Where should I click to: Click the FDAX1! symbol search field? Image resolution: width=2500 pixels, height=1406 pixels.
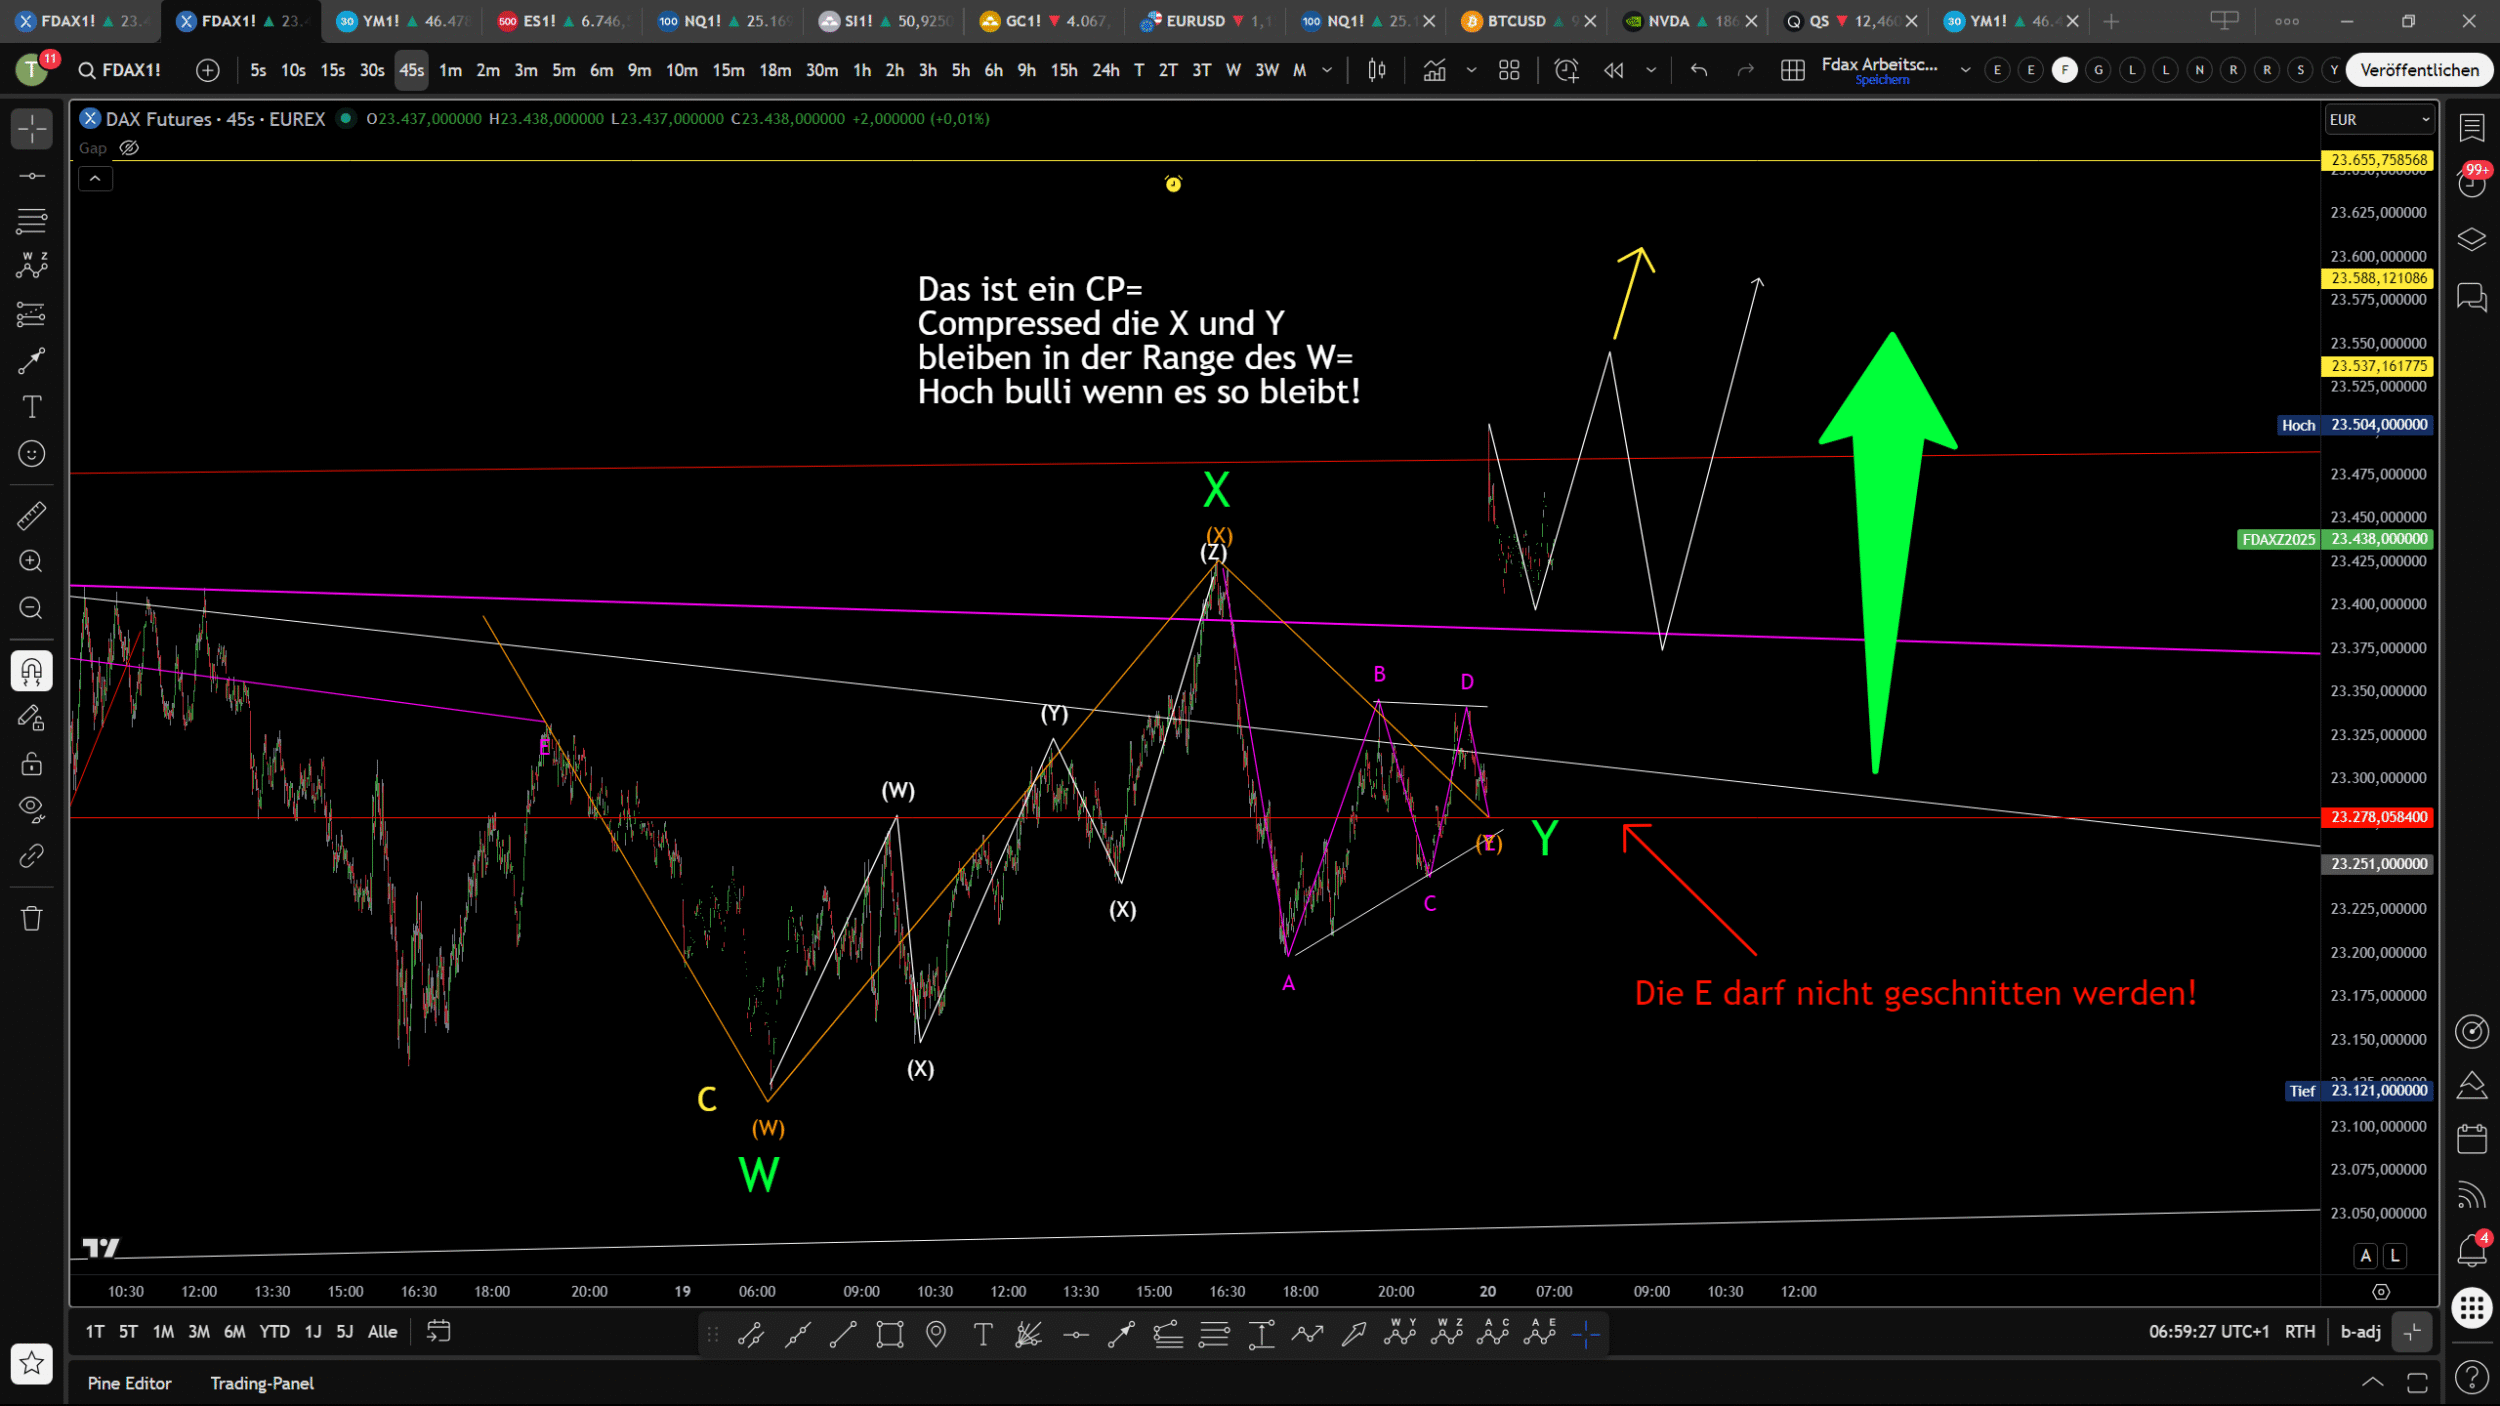tap(120, 70)
